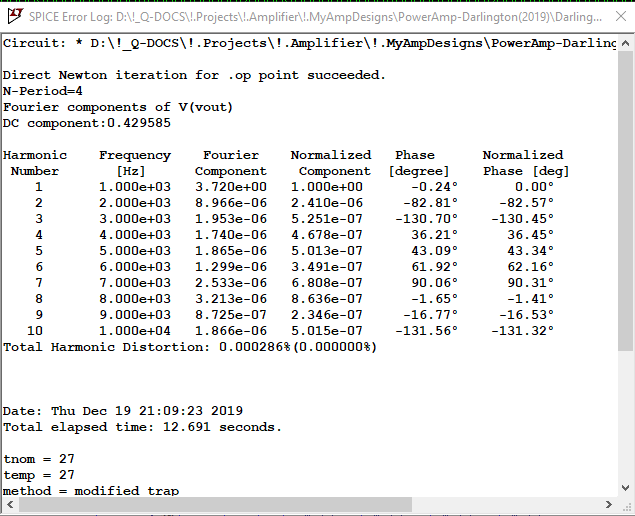The height and width of the screenshot is (516, 635).
Task: Click phase value 43.09°
Action: pos(435,251)
